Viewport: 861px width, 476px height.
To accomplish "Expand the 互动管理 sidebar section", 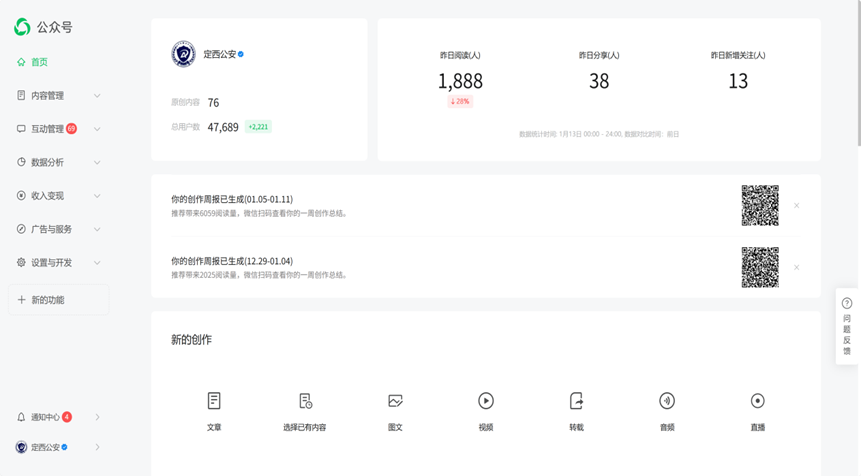I will (58, 129).
